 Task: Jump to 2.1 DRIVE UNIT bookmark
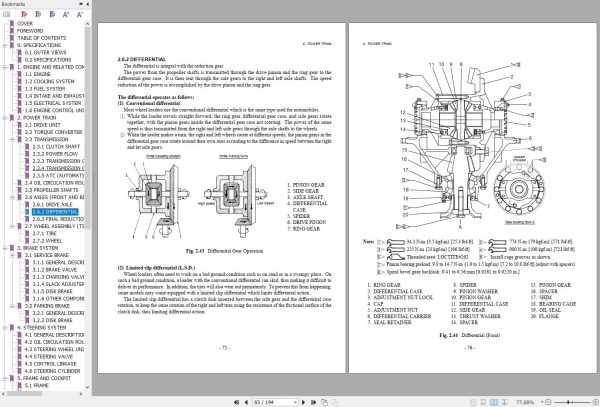[42, 125]
